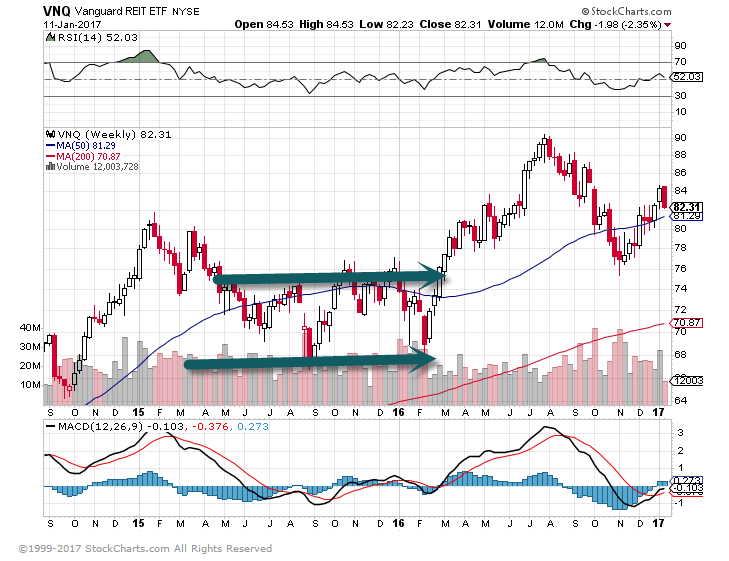Click the 64 price axis label
The height and width of the screenshot is (561, 729).
click(680, 400)
